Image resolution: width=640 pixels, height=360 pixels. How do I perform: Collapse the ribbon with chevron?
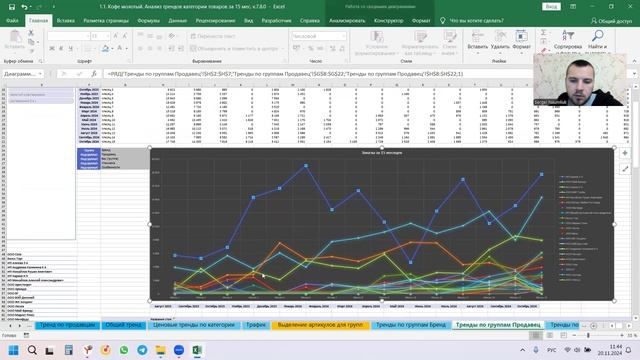634,61
